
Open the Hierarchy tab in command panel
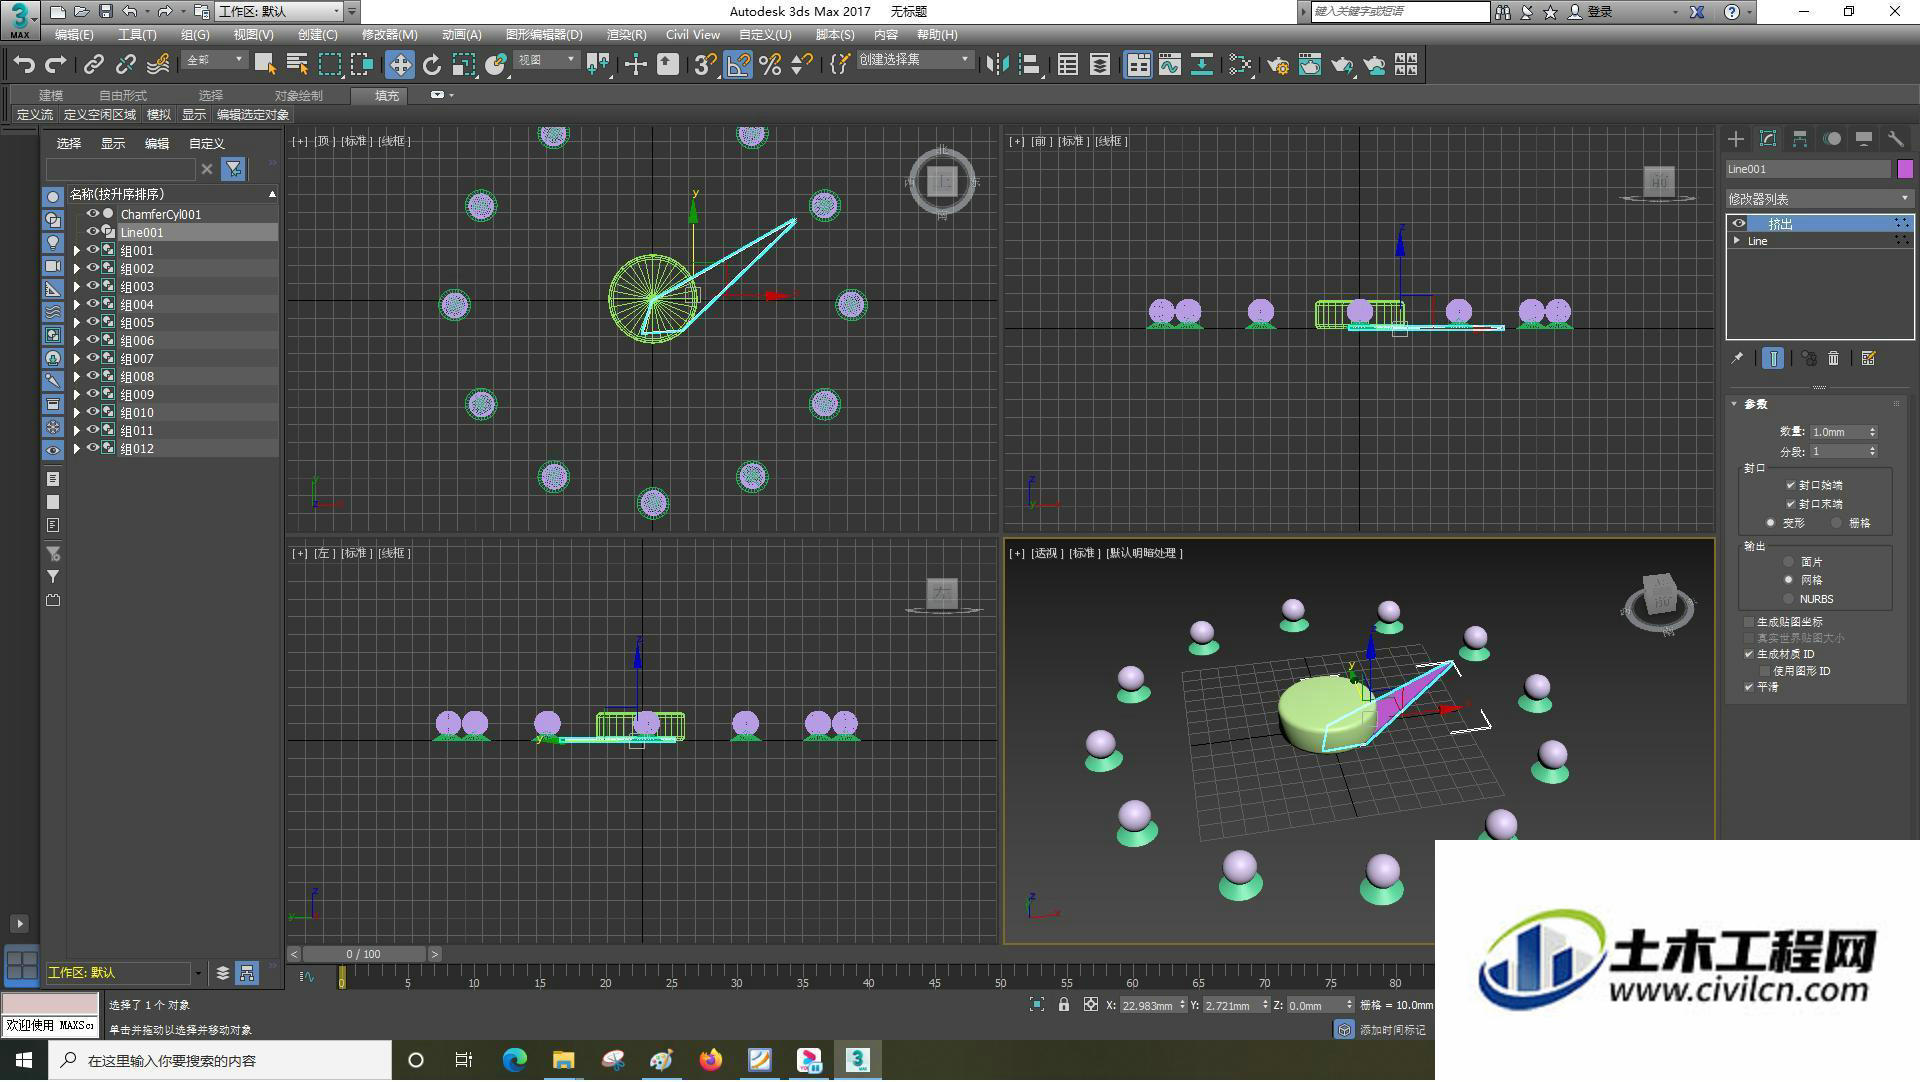point(1800,139)
